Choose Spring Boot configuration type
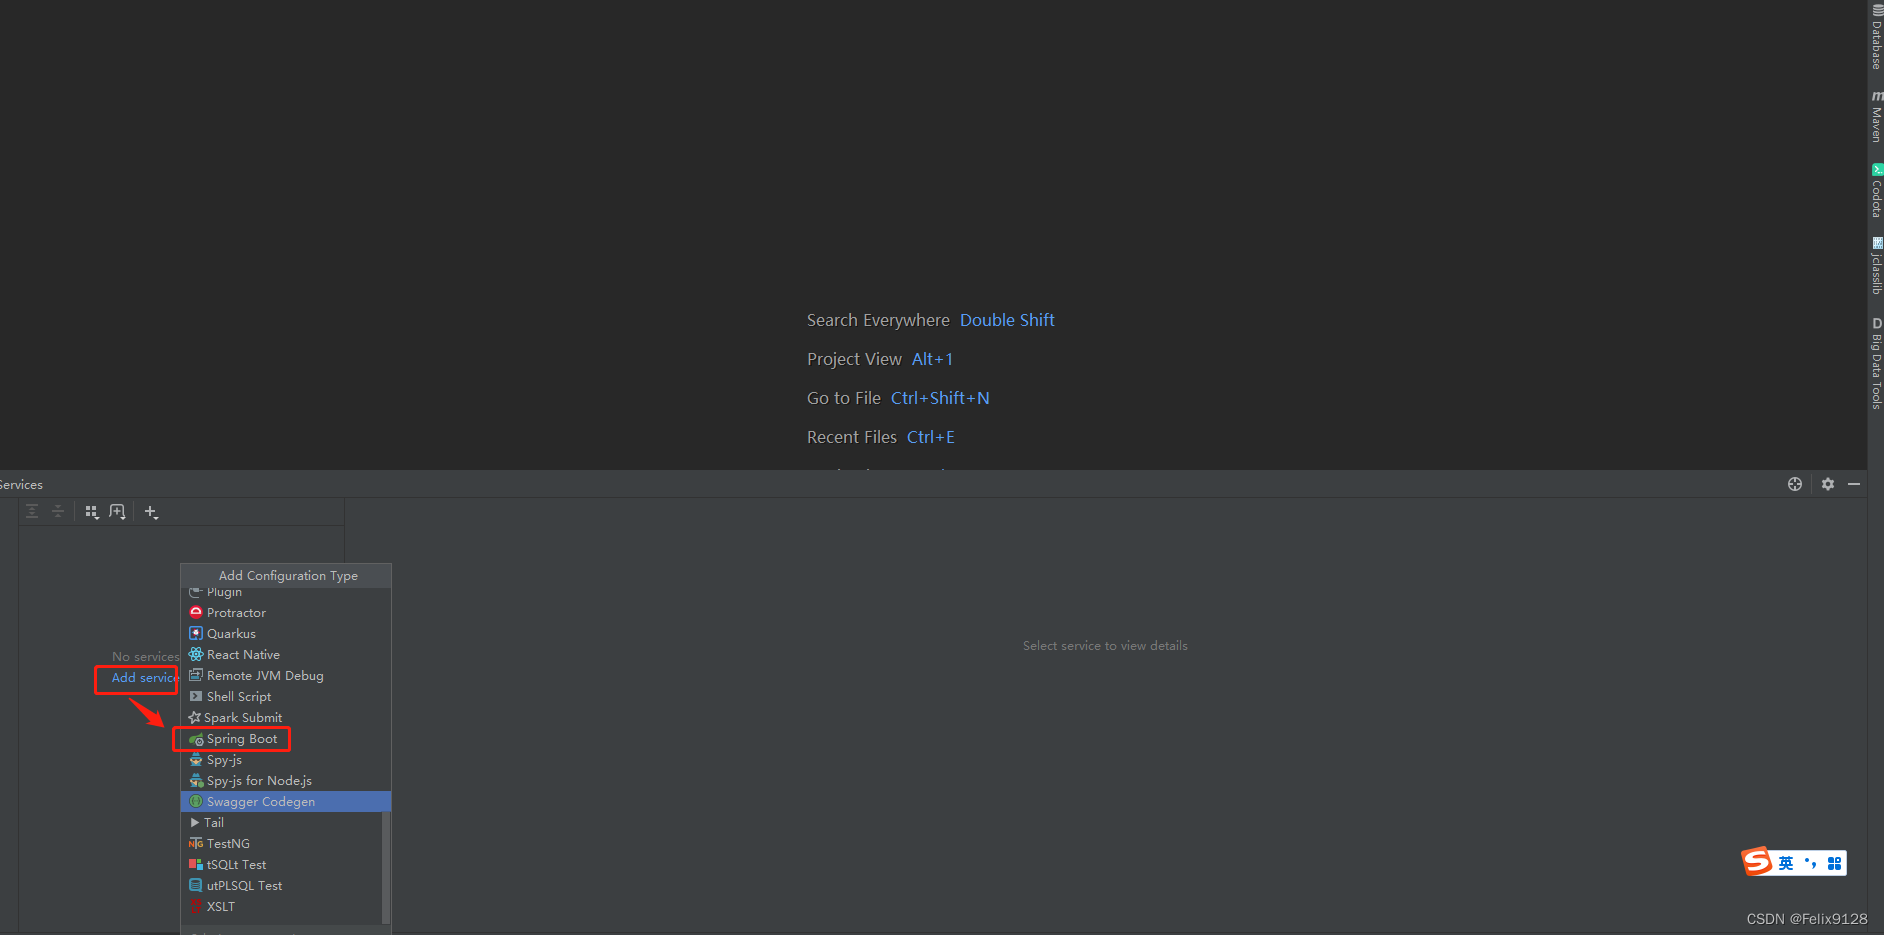The height and width of the screenshot is (935, 1884). [x=285, y=738]
